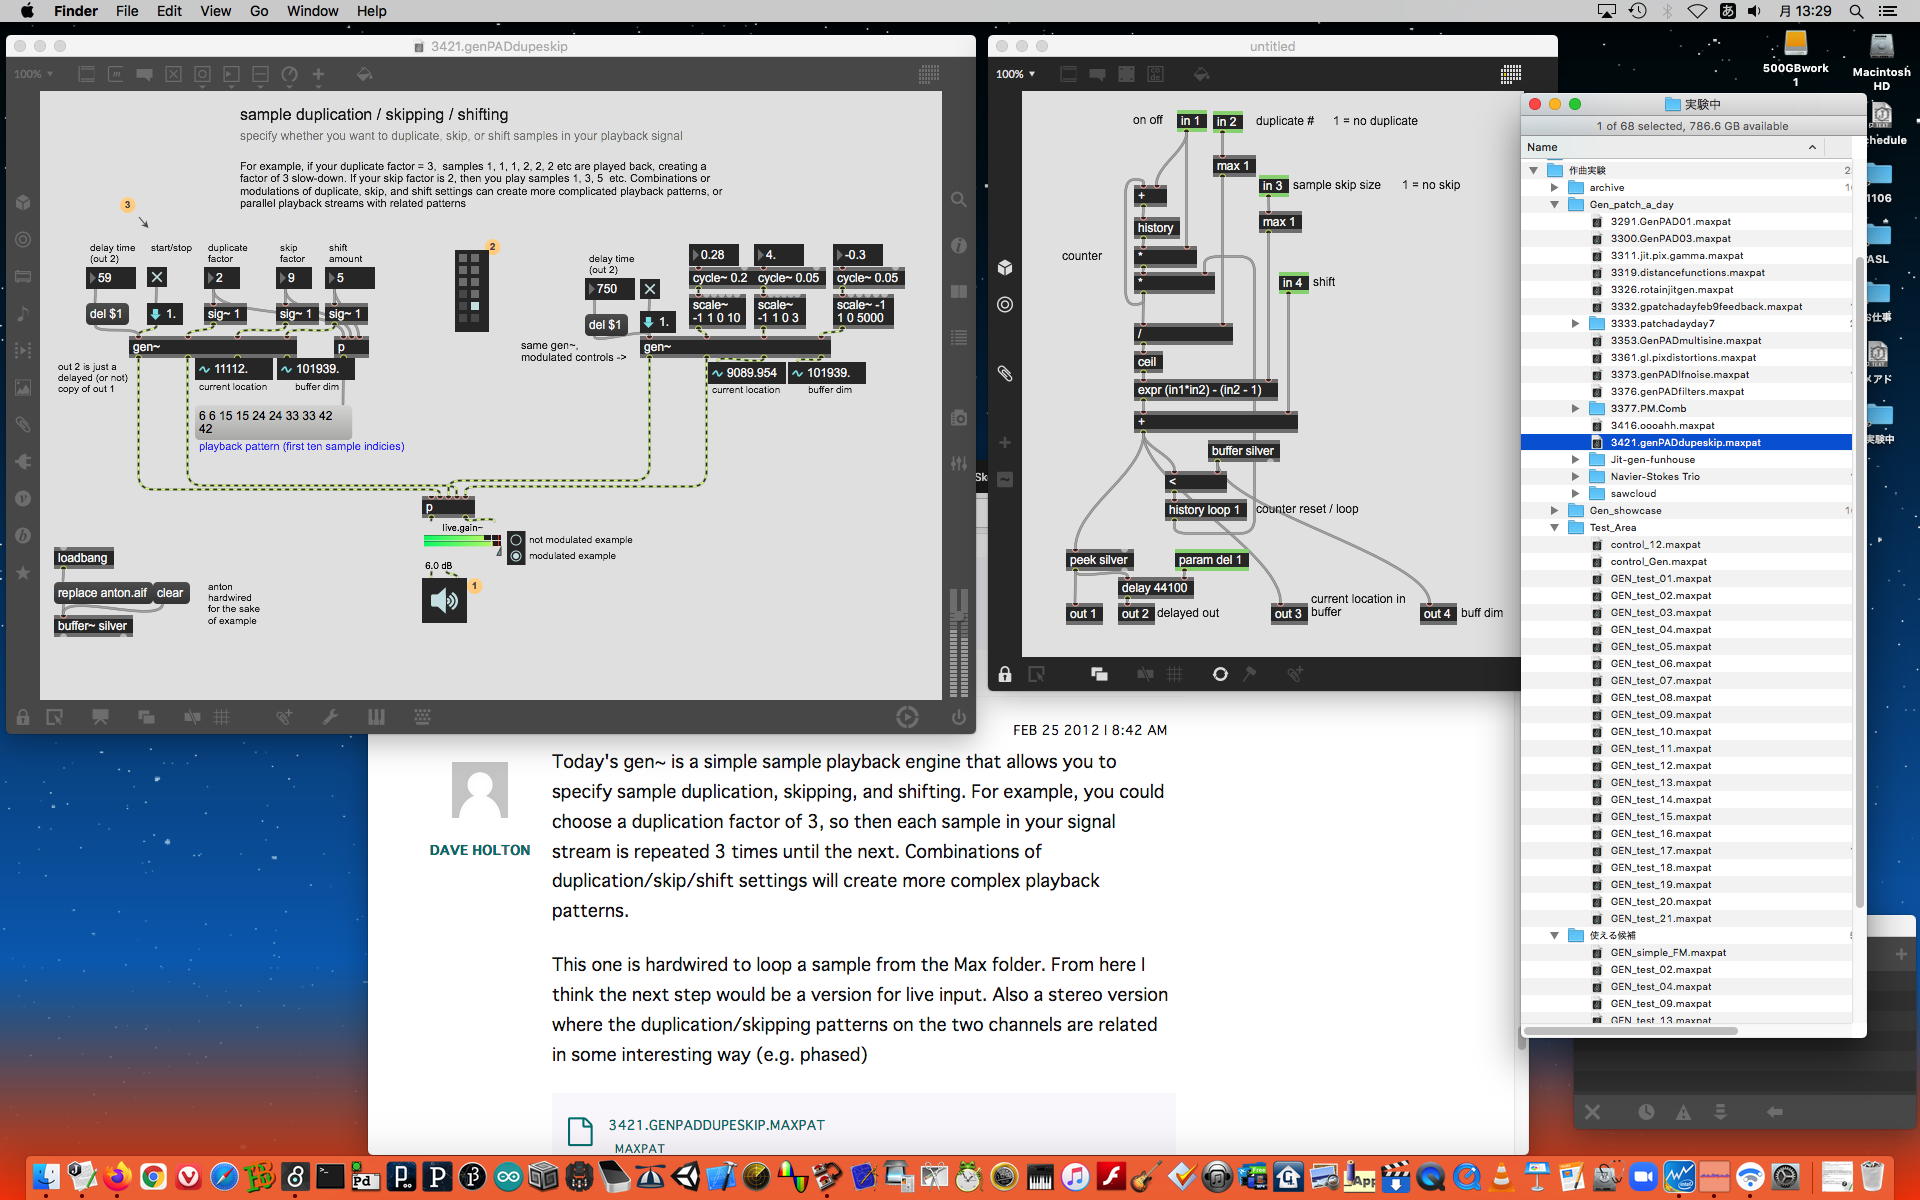Image resolution: width=1920 pixels, height=1200 pixels.
Task: Expand the Gen_showcase folder
Action: coord(1555,510)
